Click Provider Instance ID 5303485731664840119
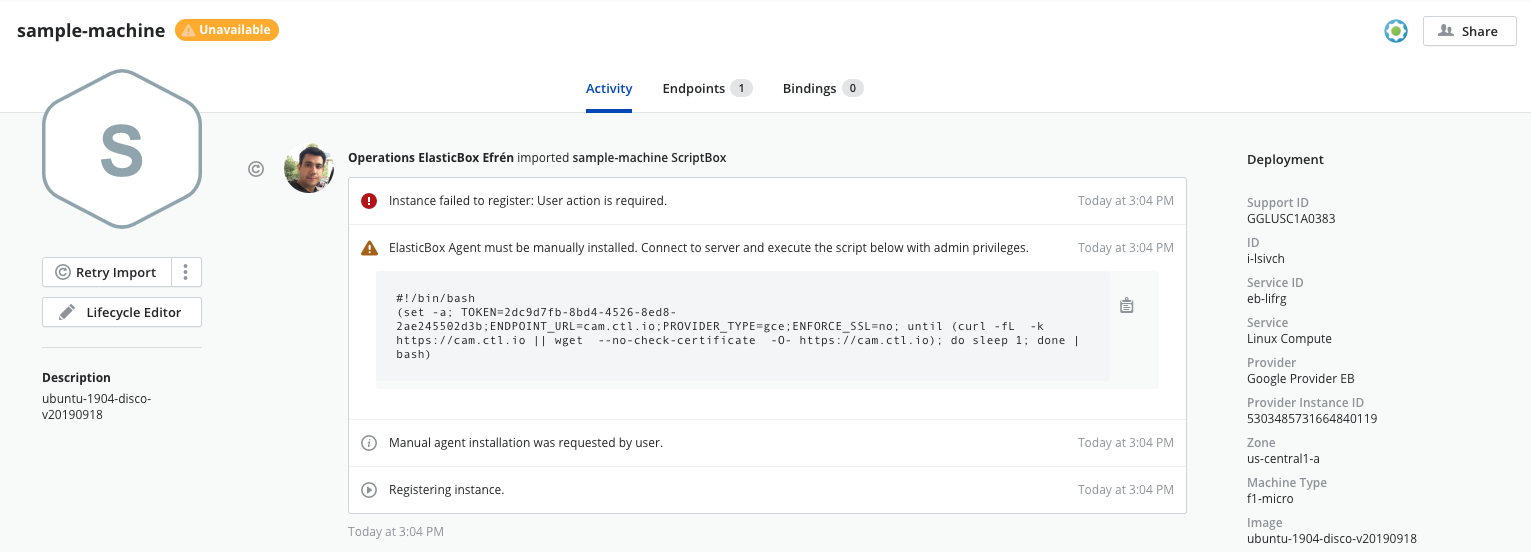This screenshot has height=552, width=1531. [1312, 418]
